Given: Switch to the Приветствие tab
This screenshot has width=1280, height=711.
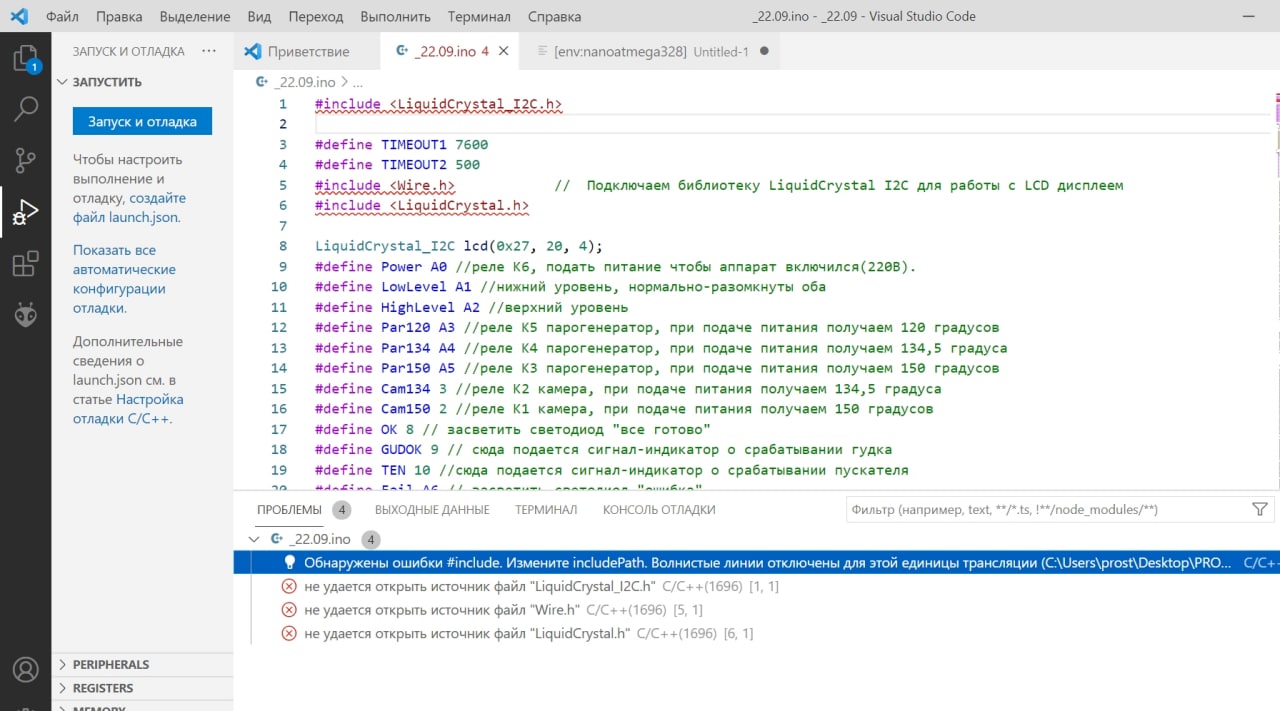Looking at the screenshot, I should click(x=307, y=51).
